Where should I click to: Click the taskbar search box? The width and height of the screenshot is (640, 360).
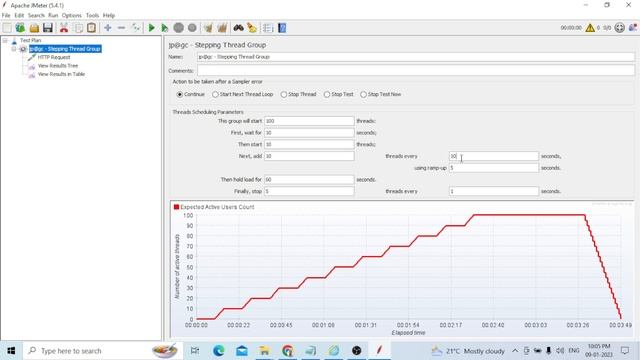(x=102, y=351)
